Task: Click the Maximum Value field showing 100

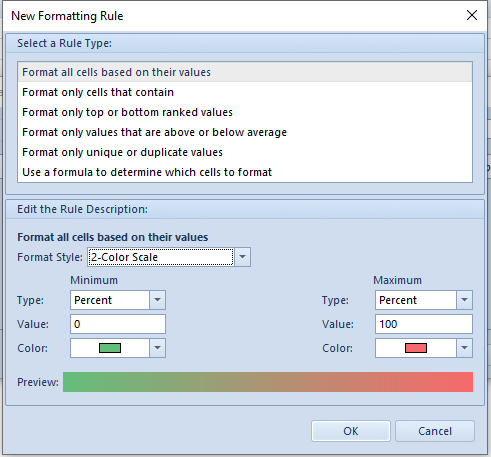Action: (424, 324)
